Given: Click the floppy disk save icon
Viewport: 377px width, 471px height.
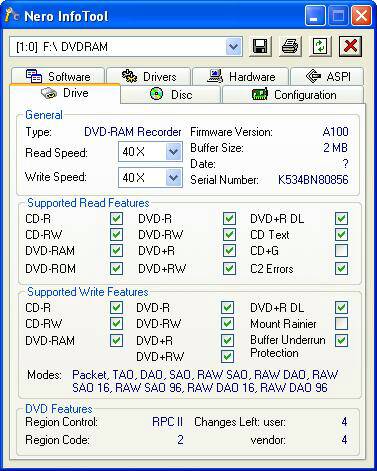Looking at the screenshot, I should (260, 46).
